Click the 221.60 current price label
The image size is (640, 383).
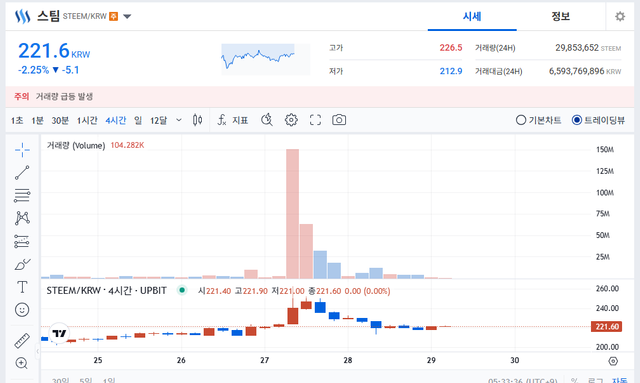click(607, 326)
